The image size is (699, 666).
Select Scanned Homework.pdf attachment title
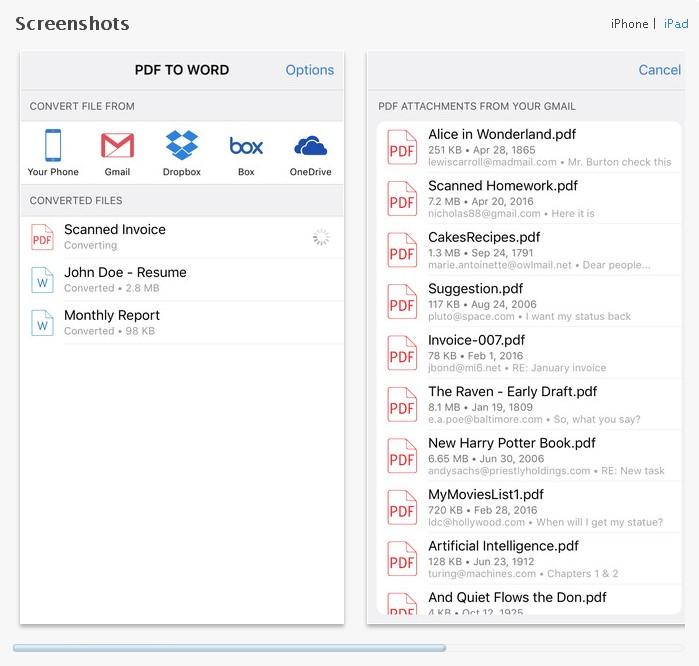[503, 185]
